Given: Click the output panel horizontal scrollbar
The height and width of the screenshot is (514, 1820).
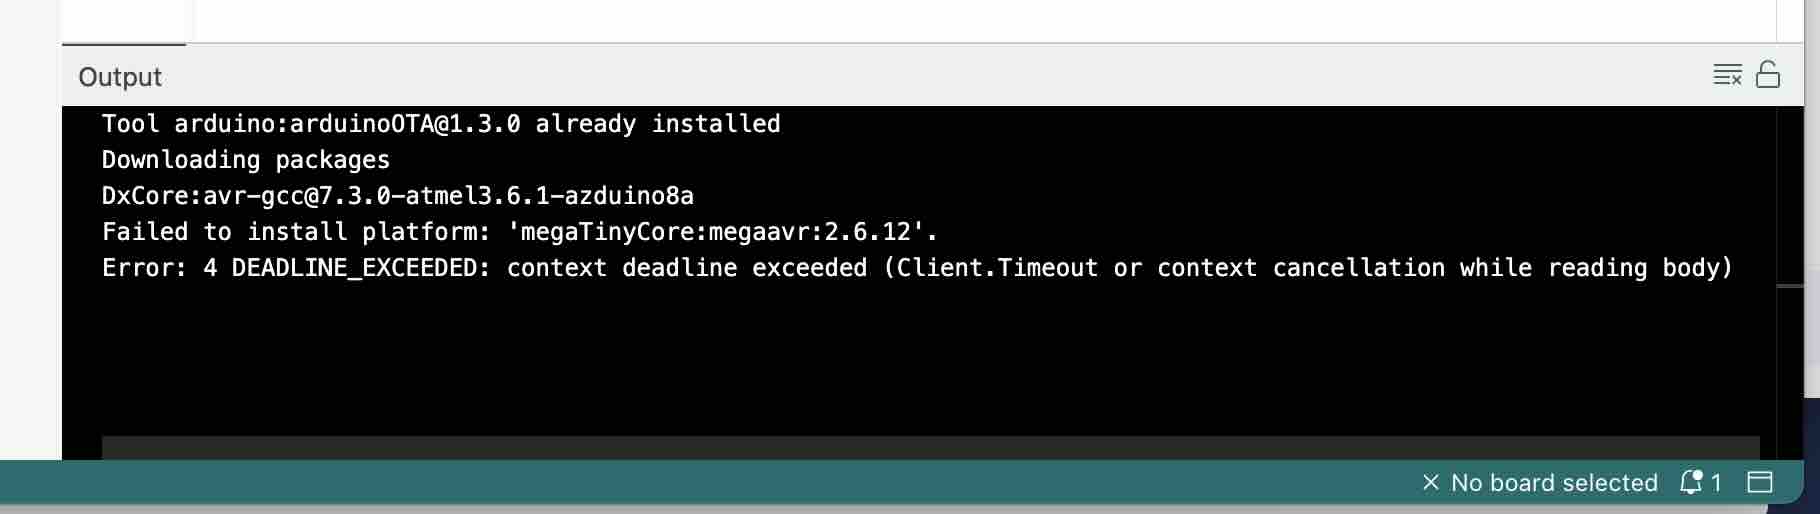Looking at the screenshot, I should (x=930, y=447).
